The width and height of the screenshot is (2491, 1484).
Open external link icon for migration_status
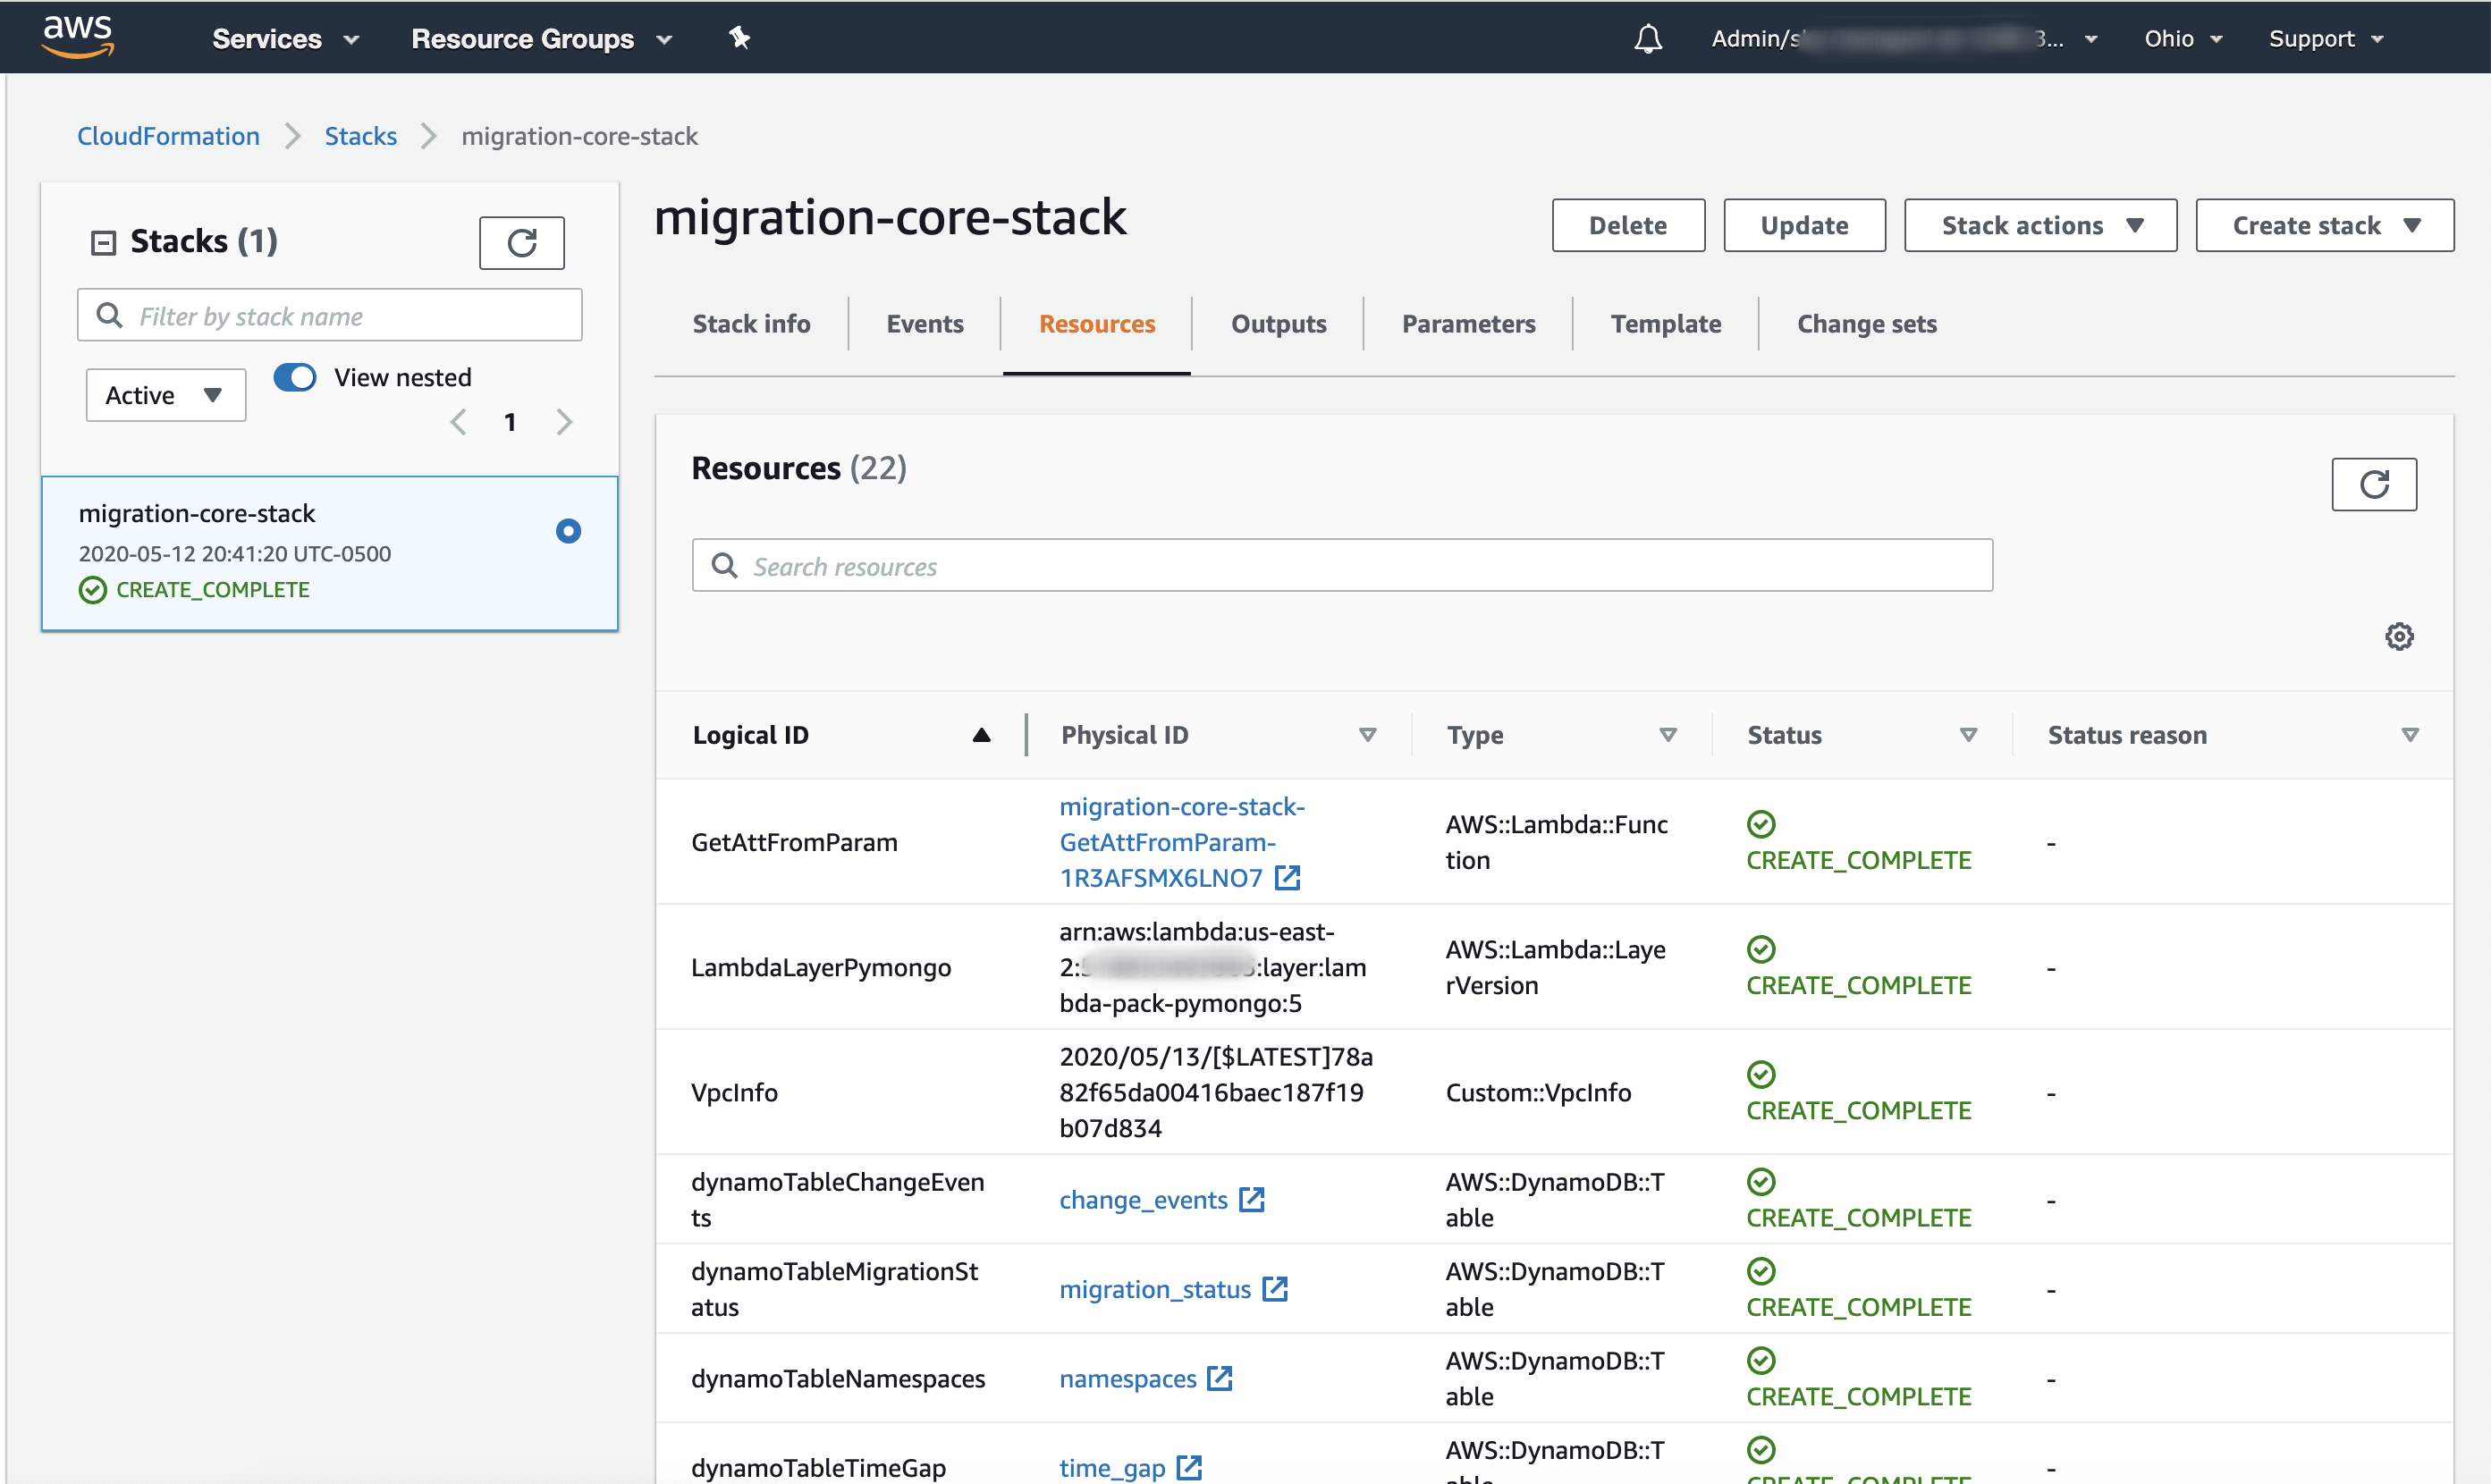[x=1275, y=1289]
